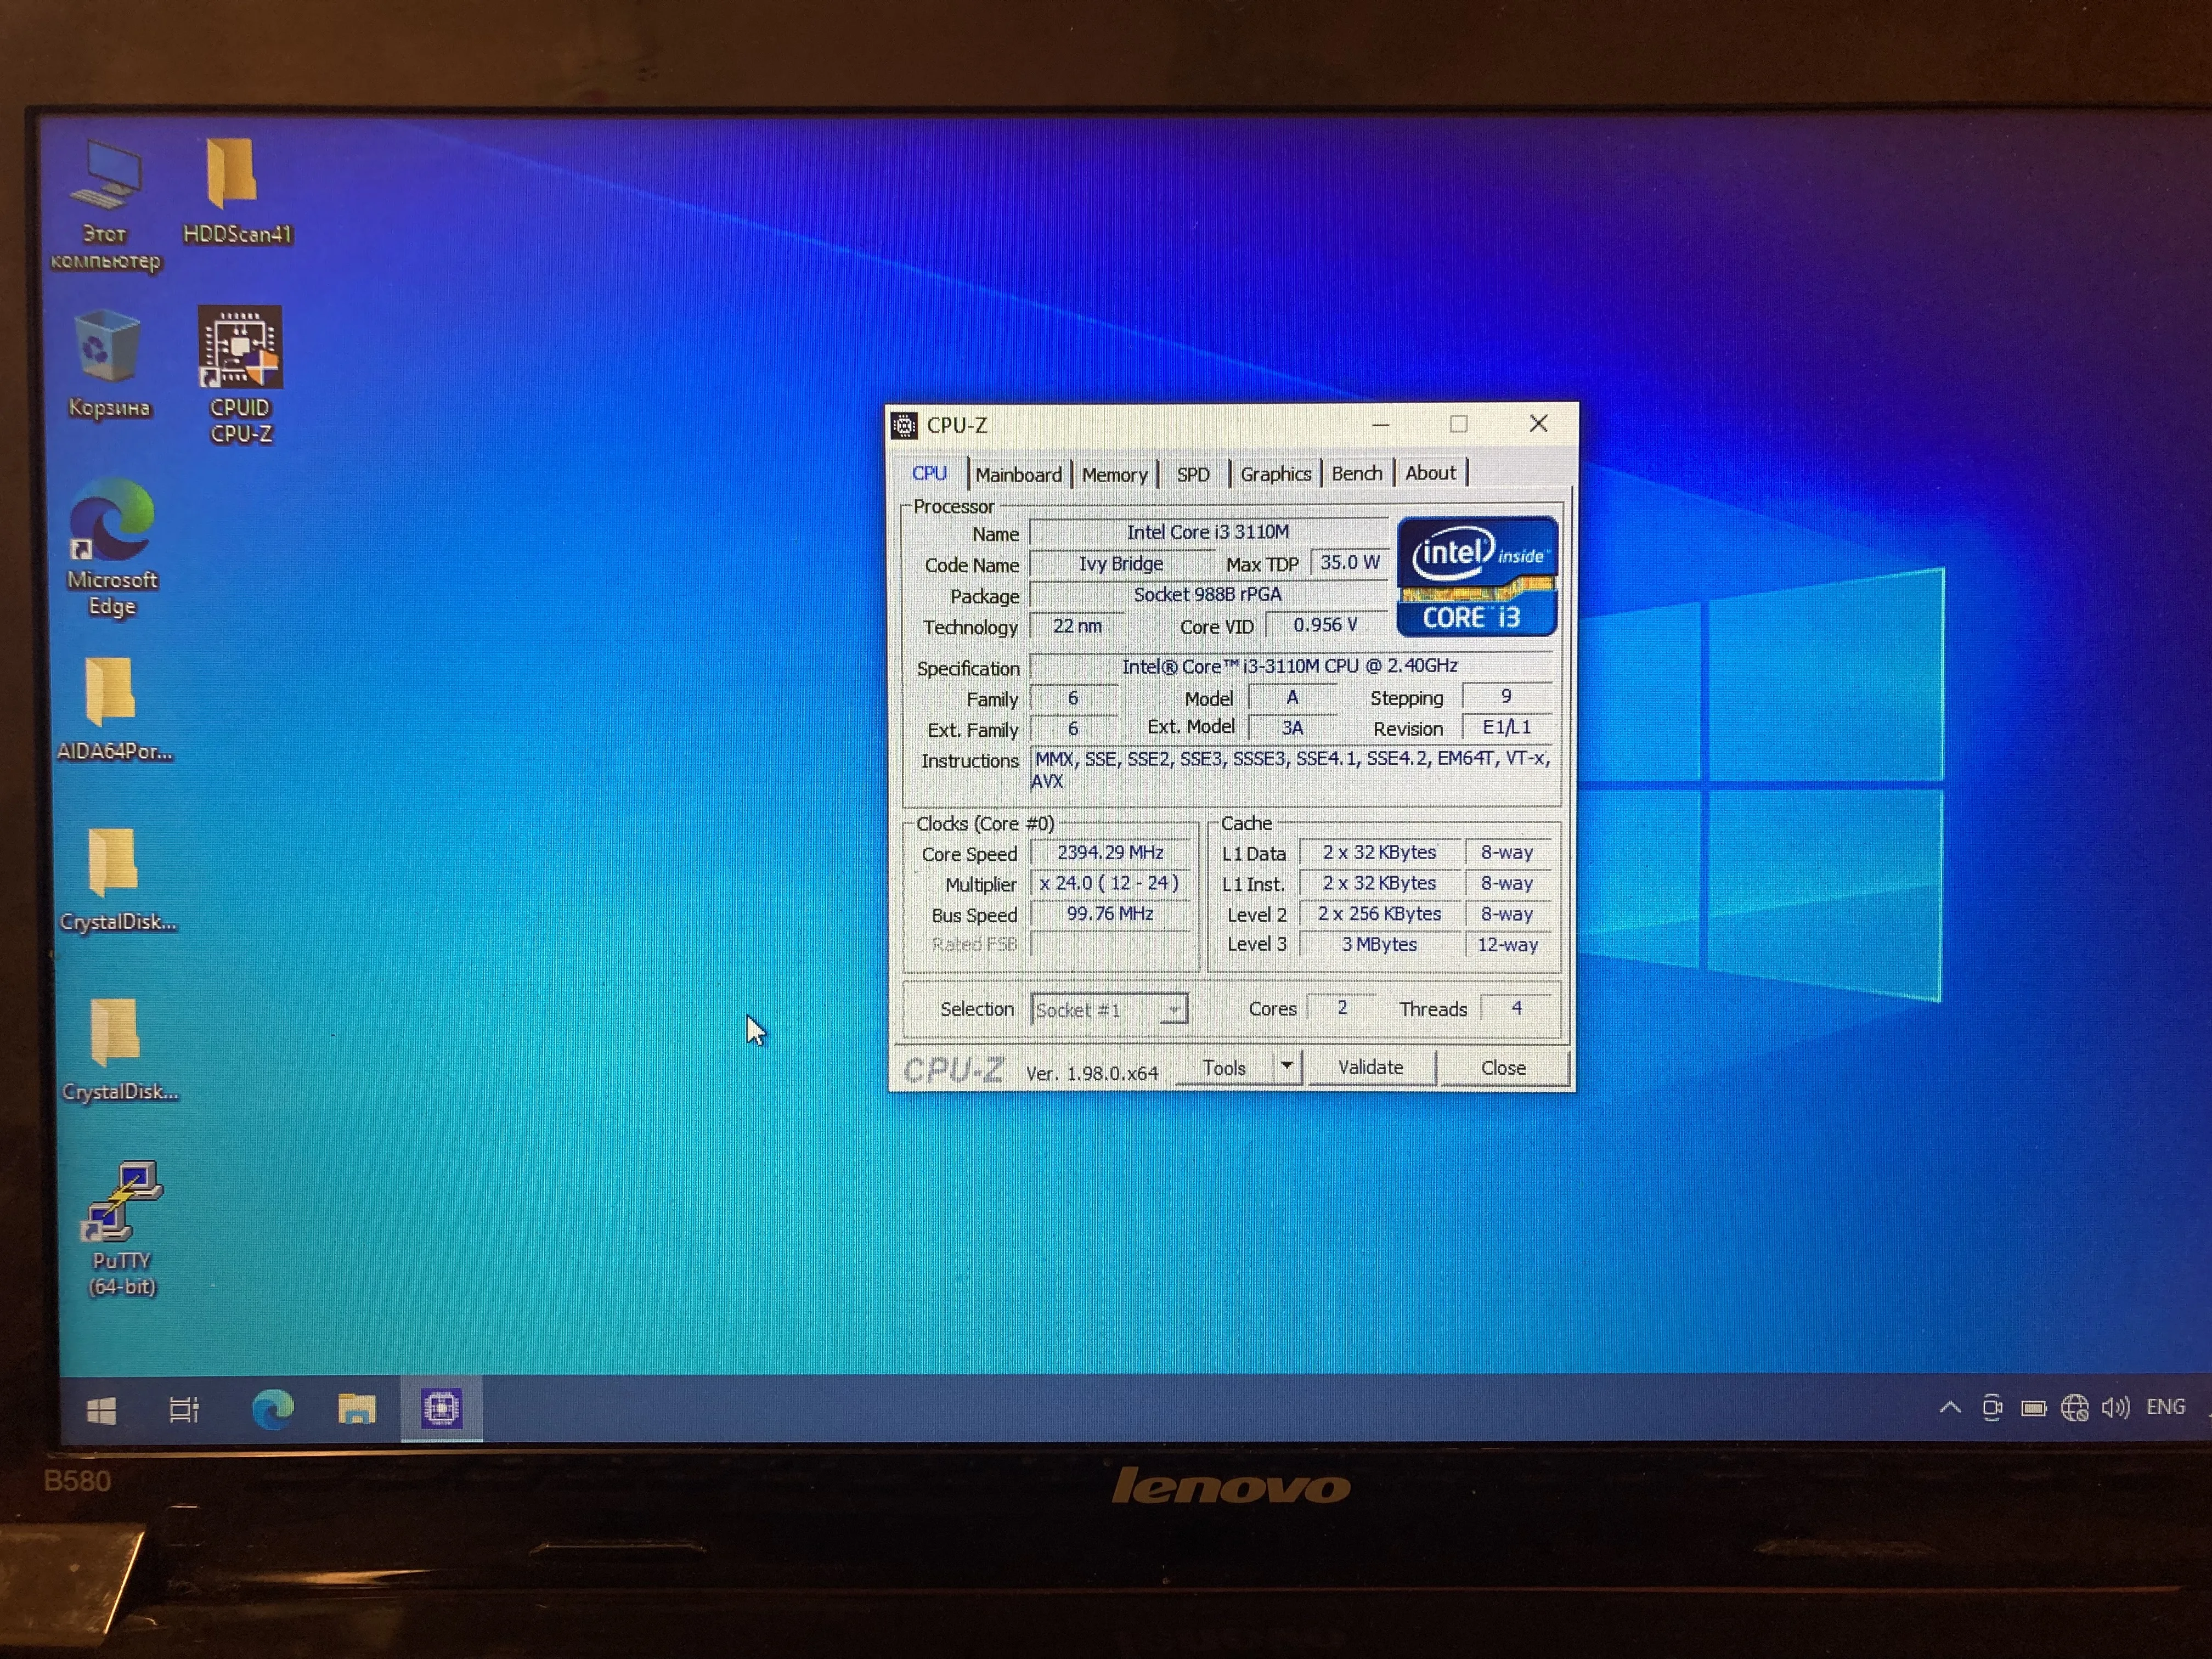The image size is (2212, 1659).
Task: Click the Task View taskbar icon
Action: coord(184,1410)
